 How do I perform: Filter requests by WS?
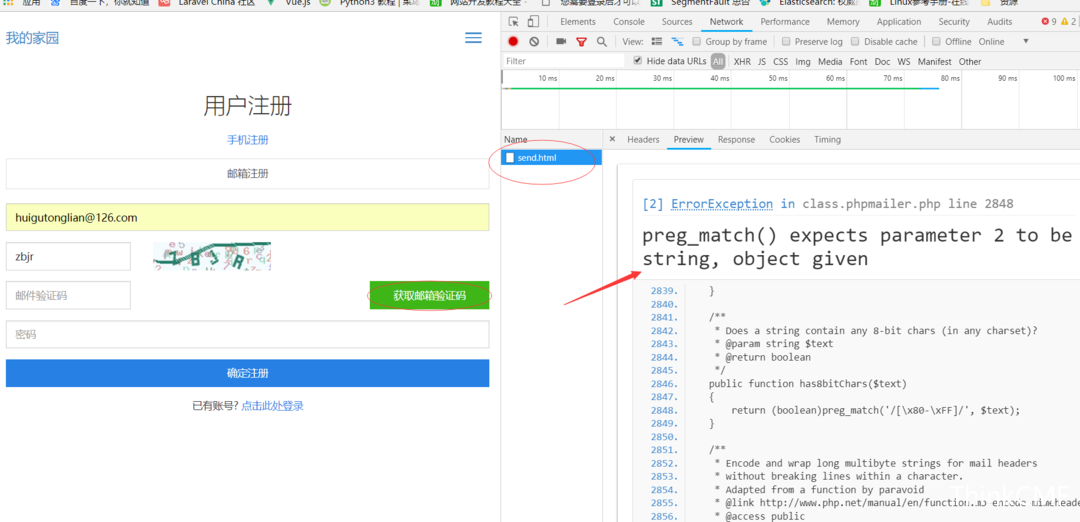pyautogui.click(x=904, y=61)
